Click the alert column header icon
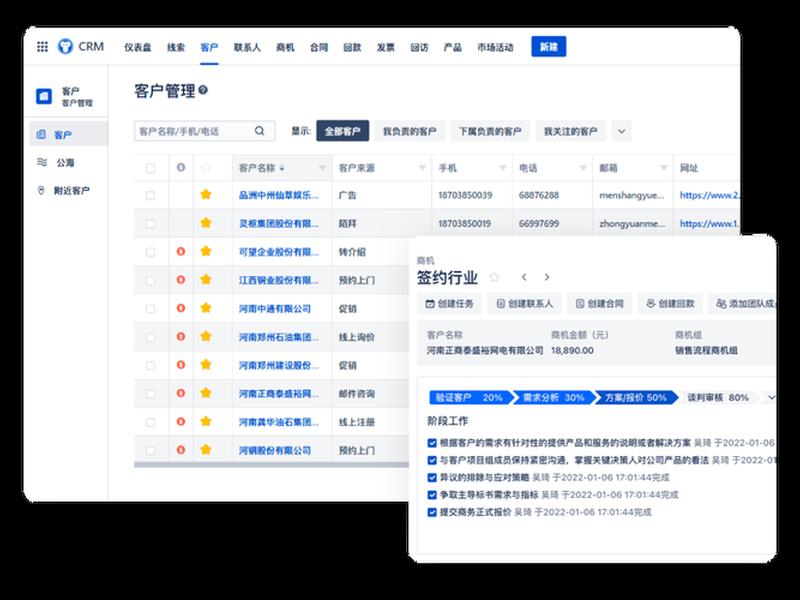The width and height of the screenshot is (800, 600). tap(181, 167)
